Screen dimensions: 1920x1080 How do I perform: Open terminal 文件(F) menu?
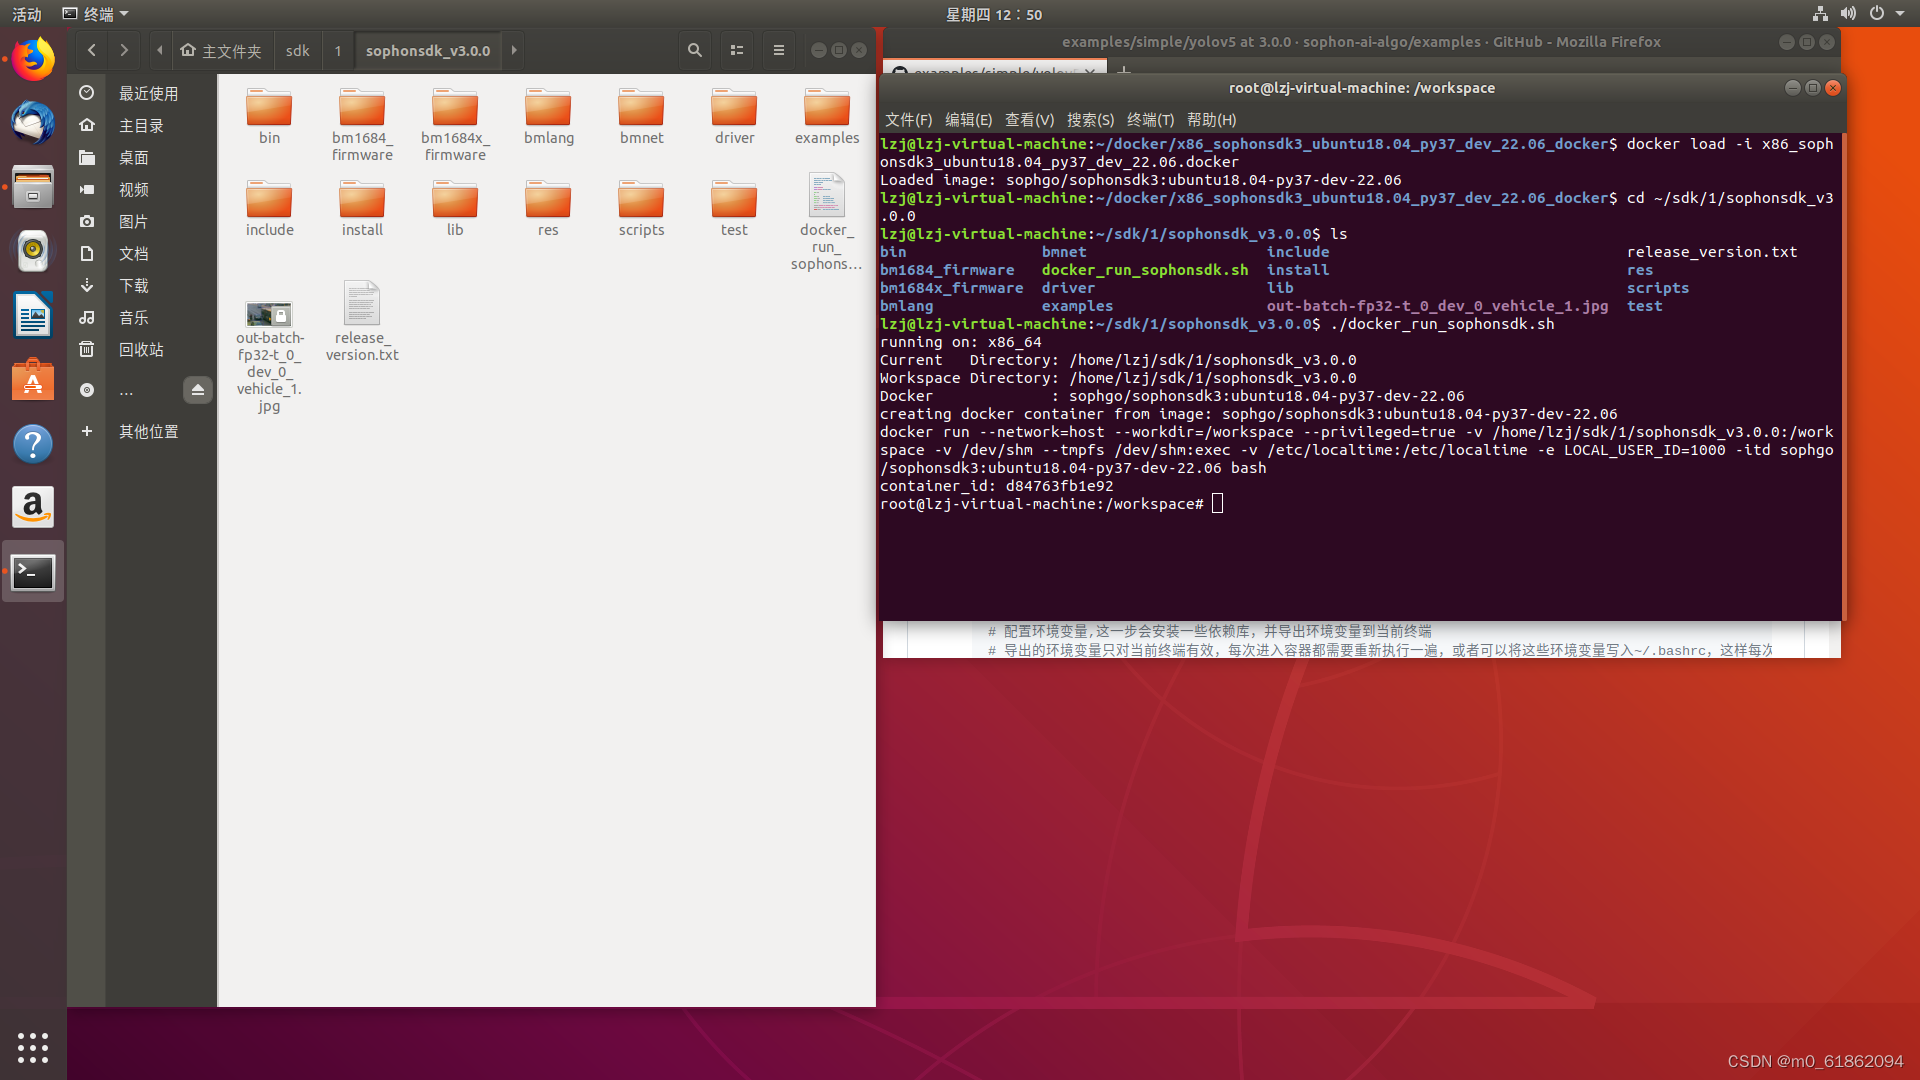click(x=908, y=120)
